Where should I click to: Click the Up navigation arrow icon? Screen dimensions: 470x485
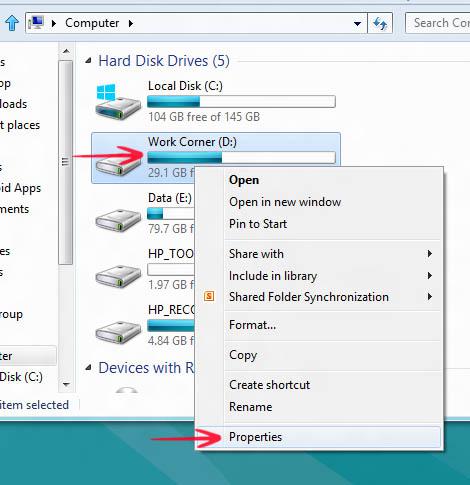[x=12, y=23]
